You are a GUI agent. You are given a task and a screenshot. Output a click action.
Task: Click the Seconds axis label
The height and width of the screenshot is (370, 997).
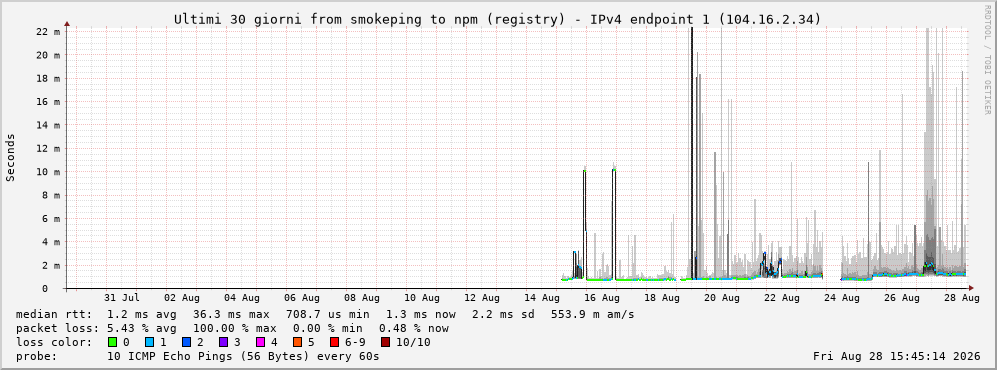[x=11, y=158]
